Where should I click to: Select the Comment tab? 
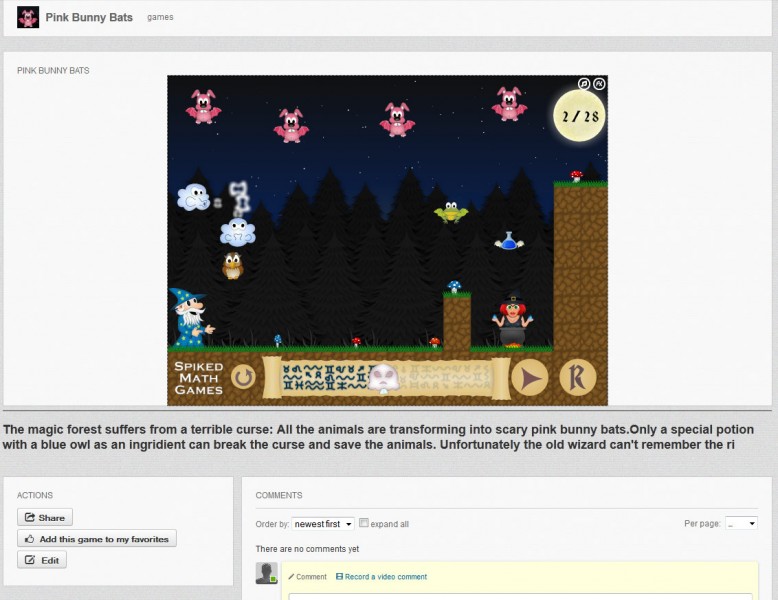tap(308, 577)
